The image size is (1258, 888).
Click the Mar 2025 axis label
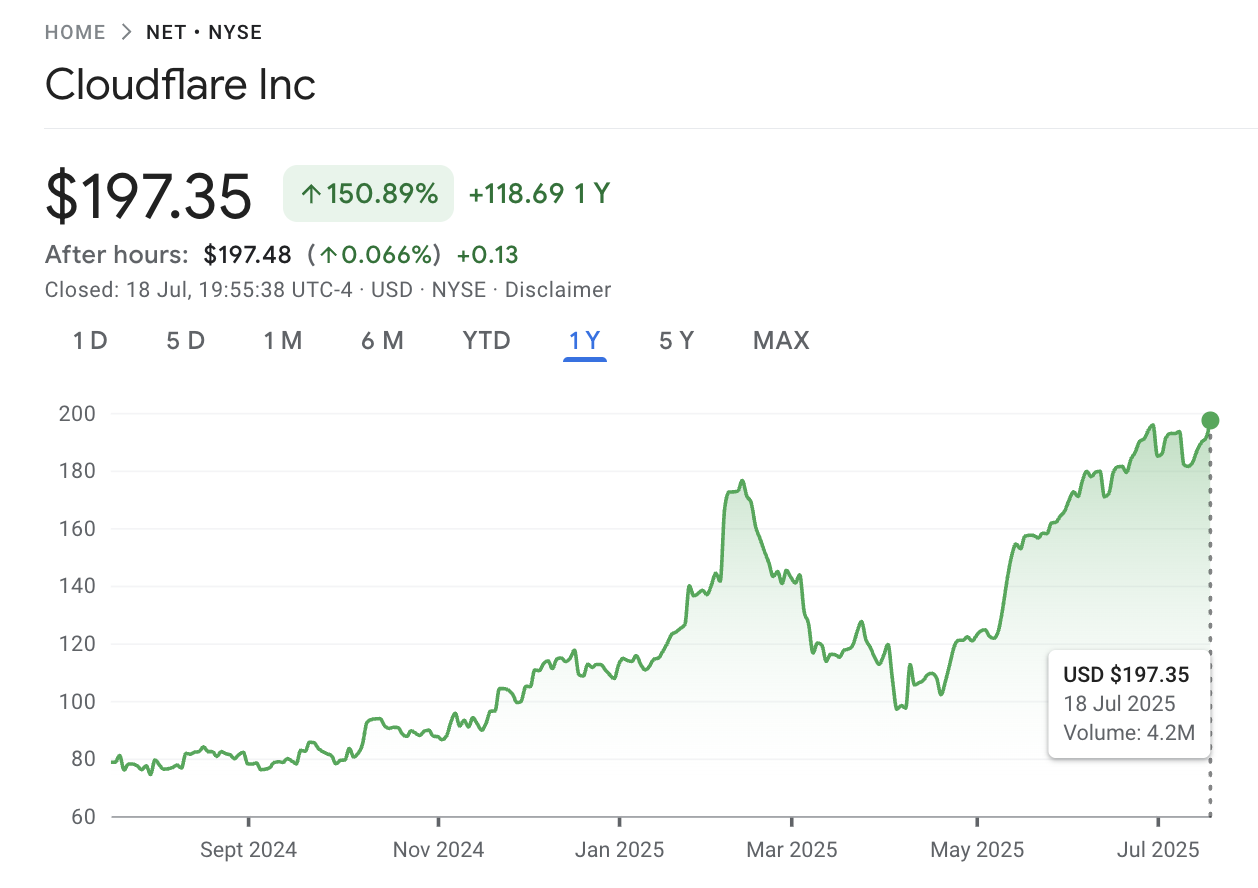click(x=792, y=850)
